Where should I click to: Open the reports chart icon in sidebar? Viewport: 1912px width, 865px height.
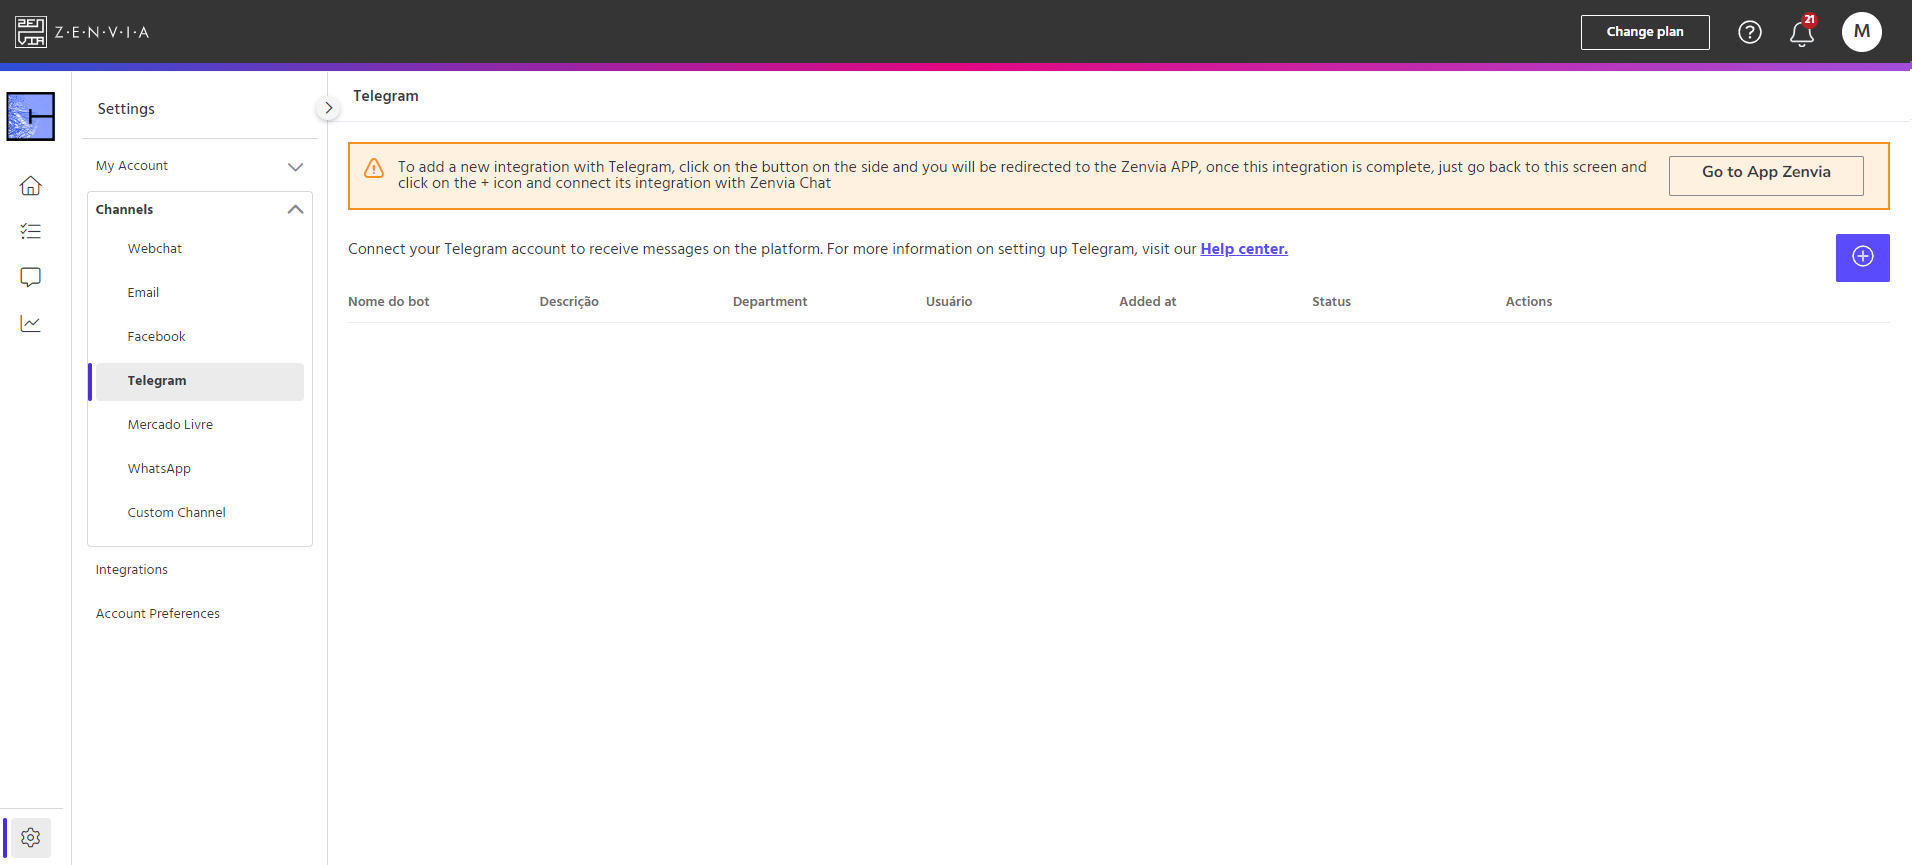(31, 323)
